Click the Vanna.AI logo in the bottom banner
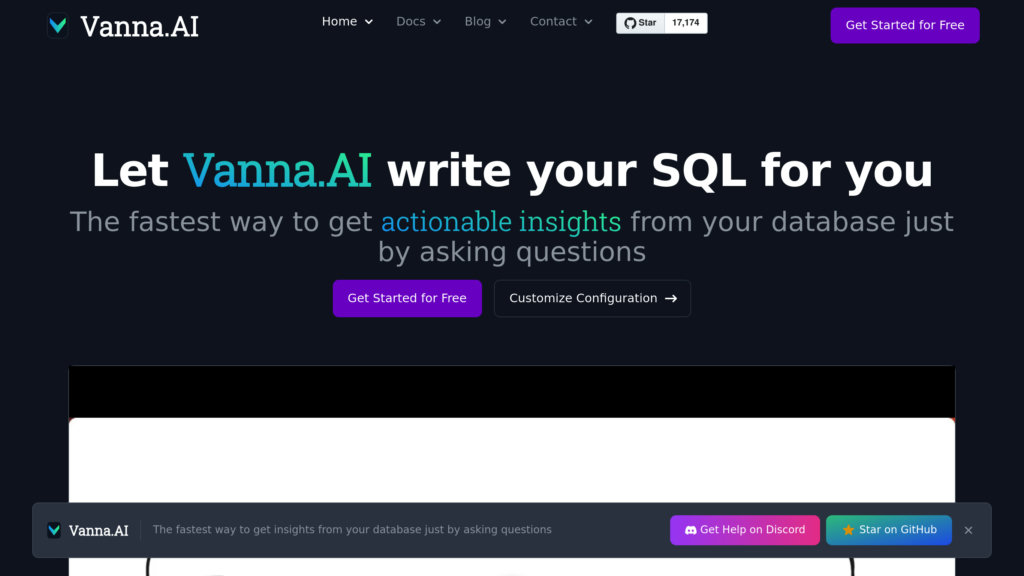This screenshot has height=576, width=1024. 88,530
